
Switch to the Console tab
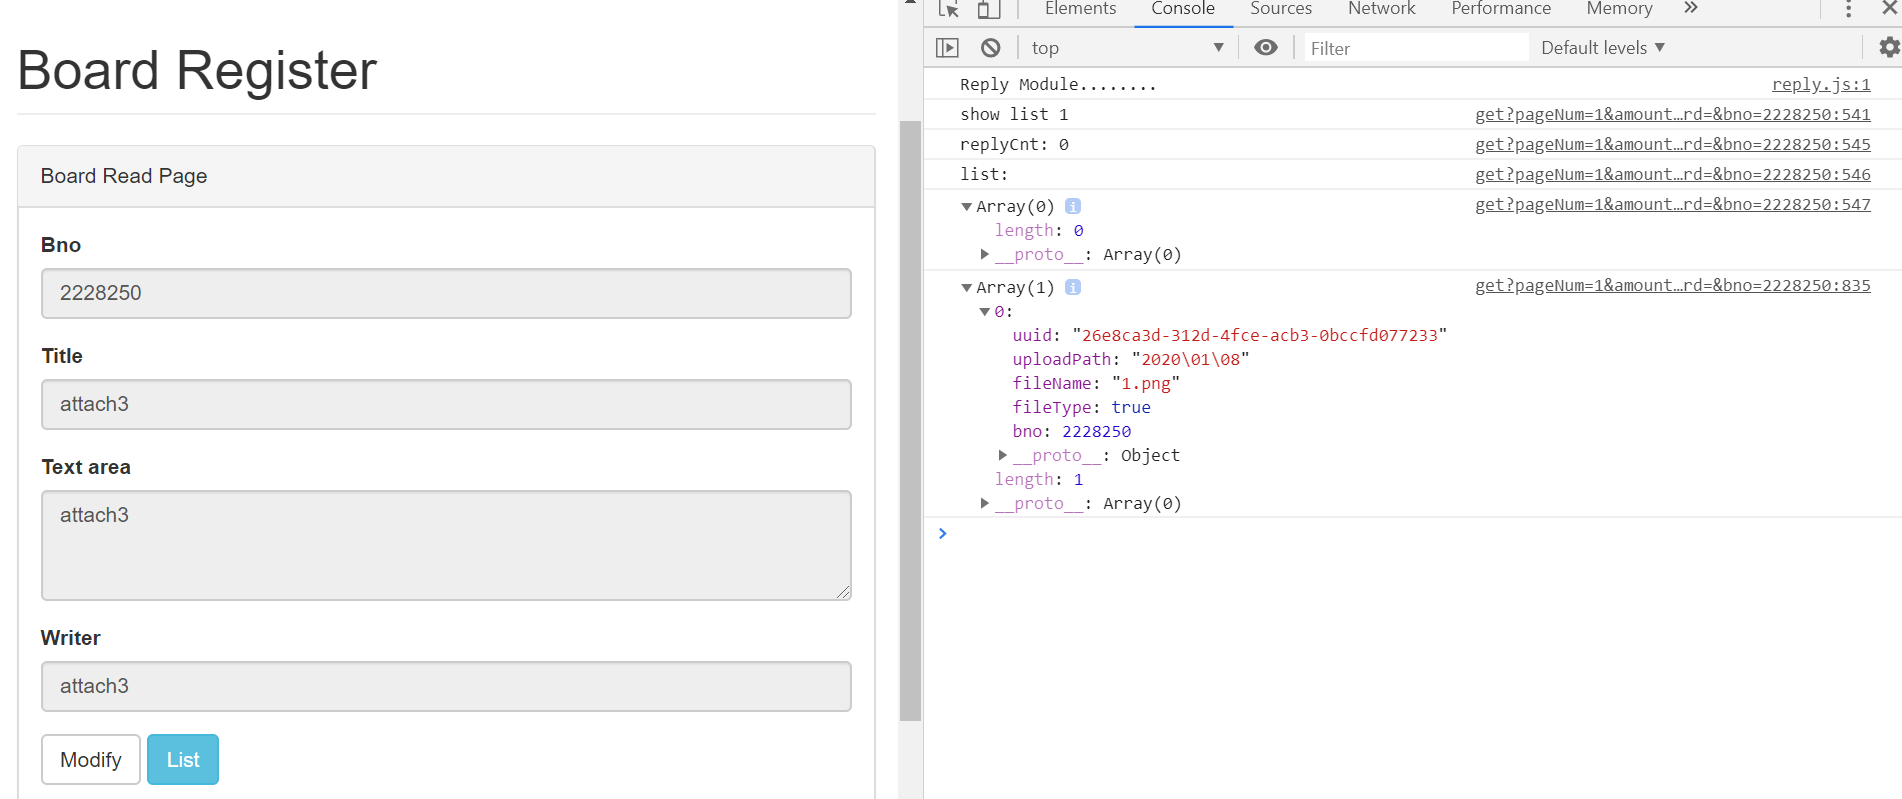click(1183, 9)
